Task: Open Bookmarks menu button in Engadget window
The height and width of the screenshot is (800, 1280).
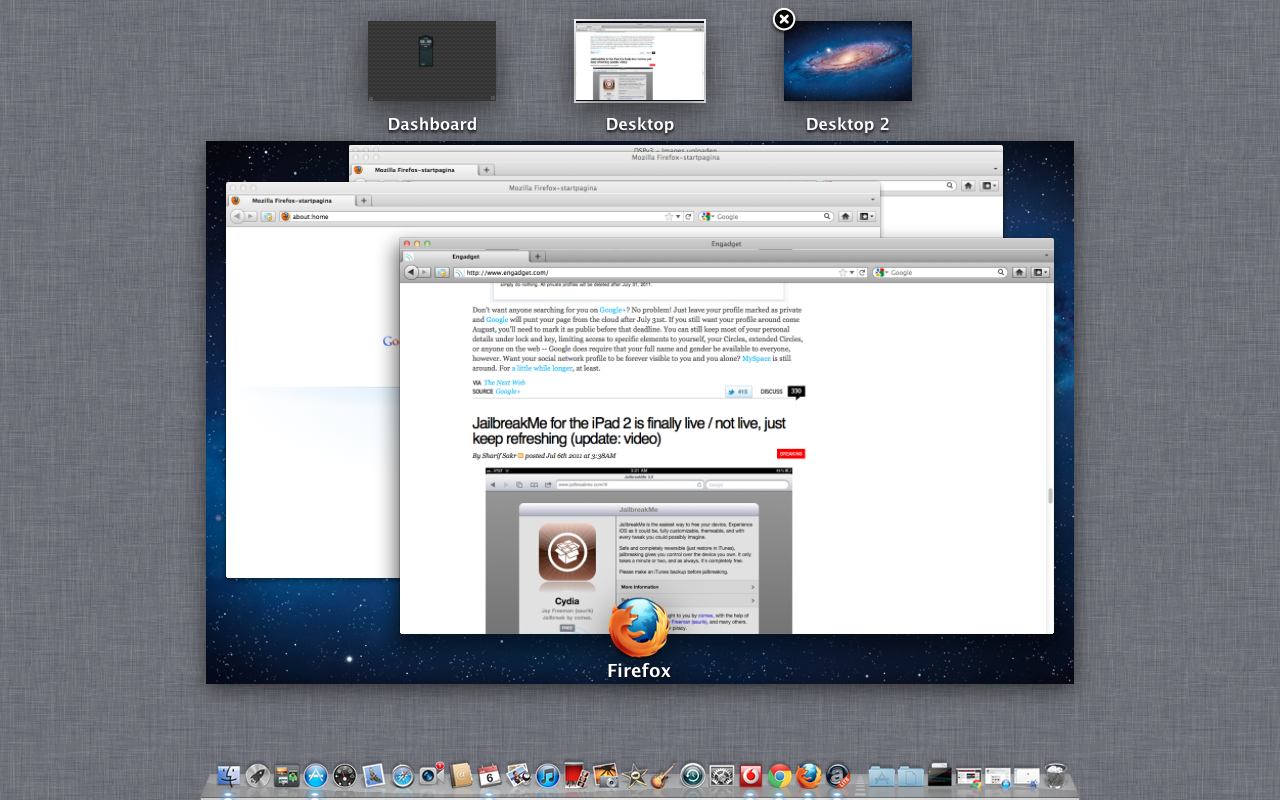Action: pyautogui.click(x=1041, y=272)
